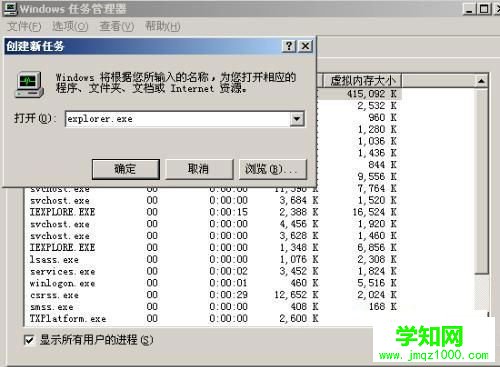The width and height of the screenshot is (500, 367).
Task: Open the 查看(V) menu
Action: 117,26
